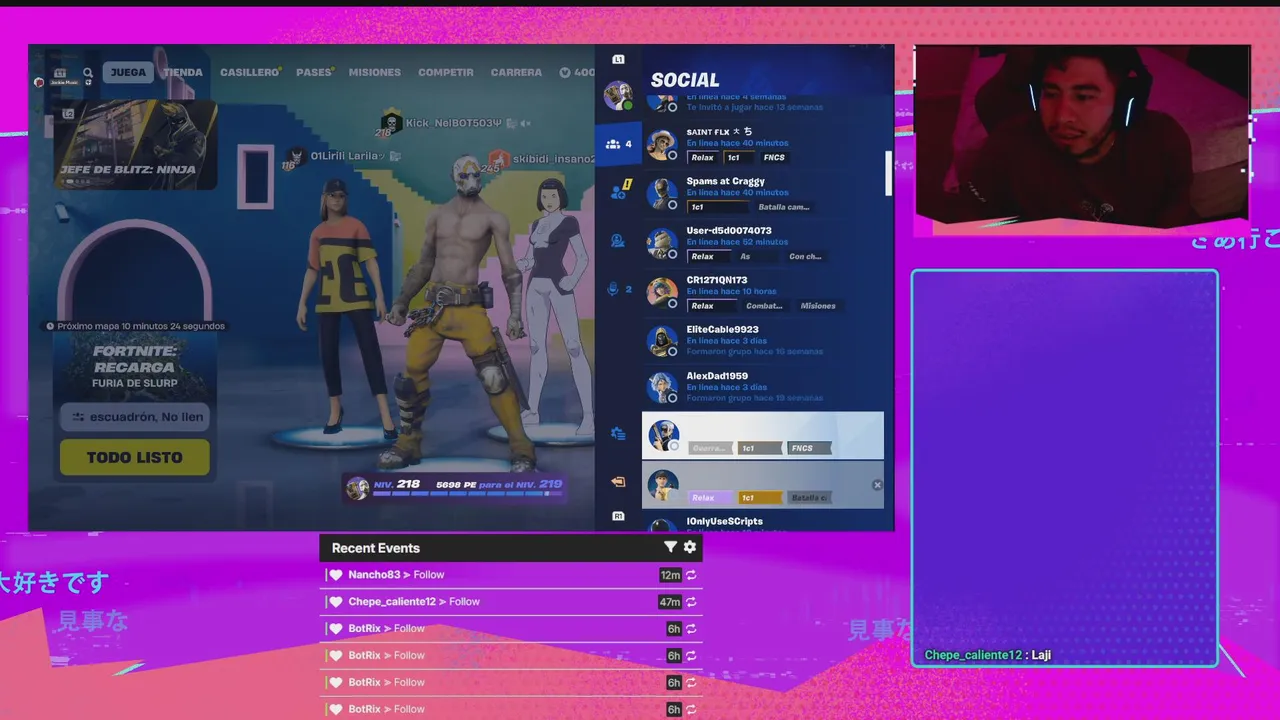This screenshot has height=720, width=1280.
Task: Click the Recent Events panel title
Action: (x=376, y=548)
